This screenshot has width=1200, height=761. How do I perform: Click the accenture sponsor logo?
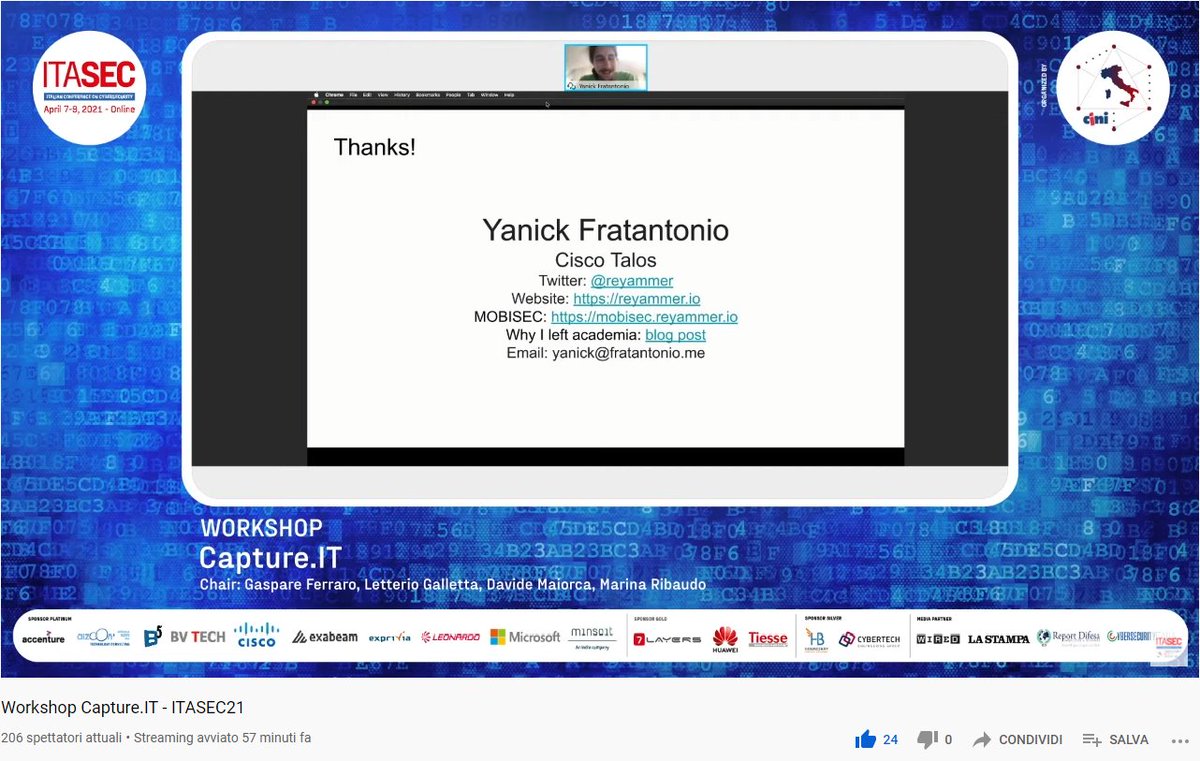point(43,638)
